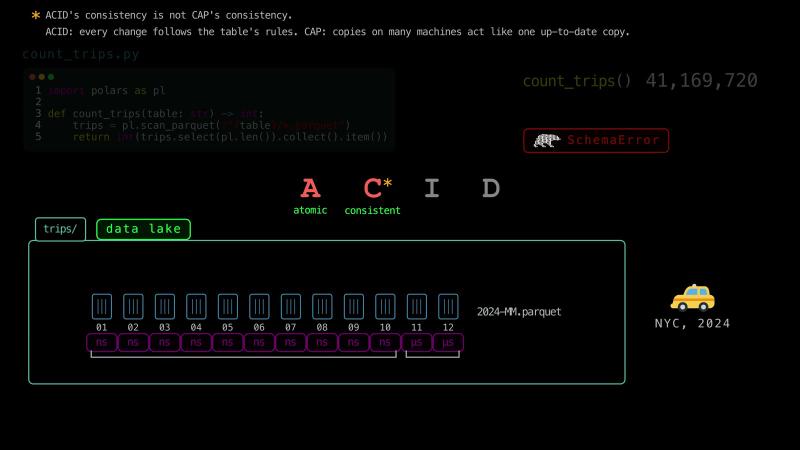Click the parquet file icon labeled 07

[291, 307]
